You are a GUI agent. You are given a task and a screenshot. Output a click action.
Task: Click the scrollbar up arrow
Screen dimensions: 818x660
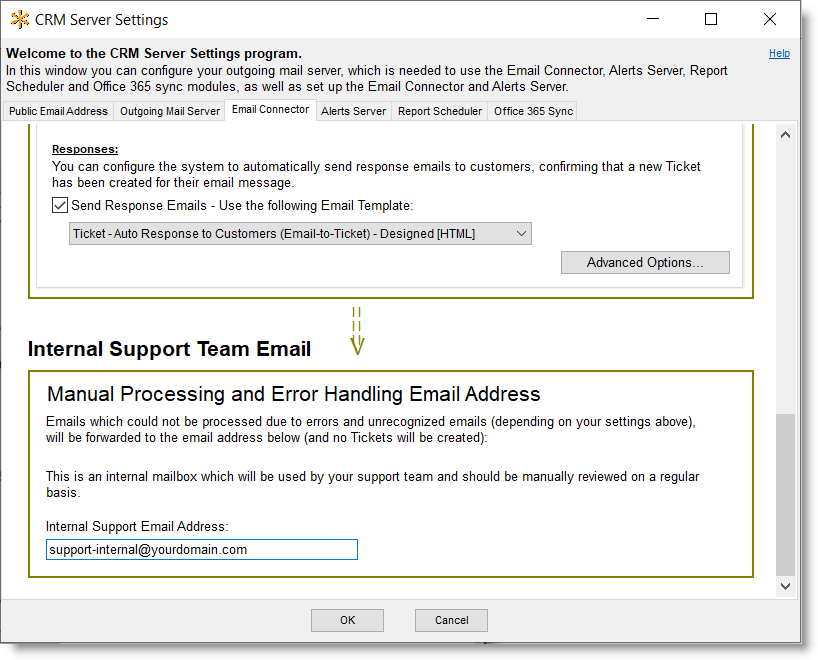(785, 134)
